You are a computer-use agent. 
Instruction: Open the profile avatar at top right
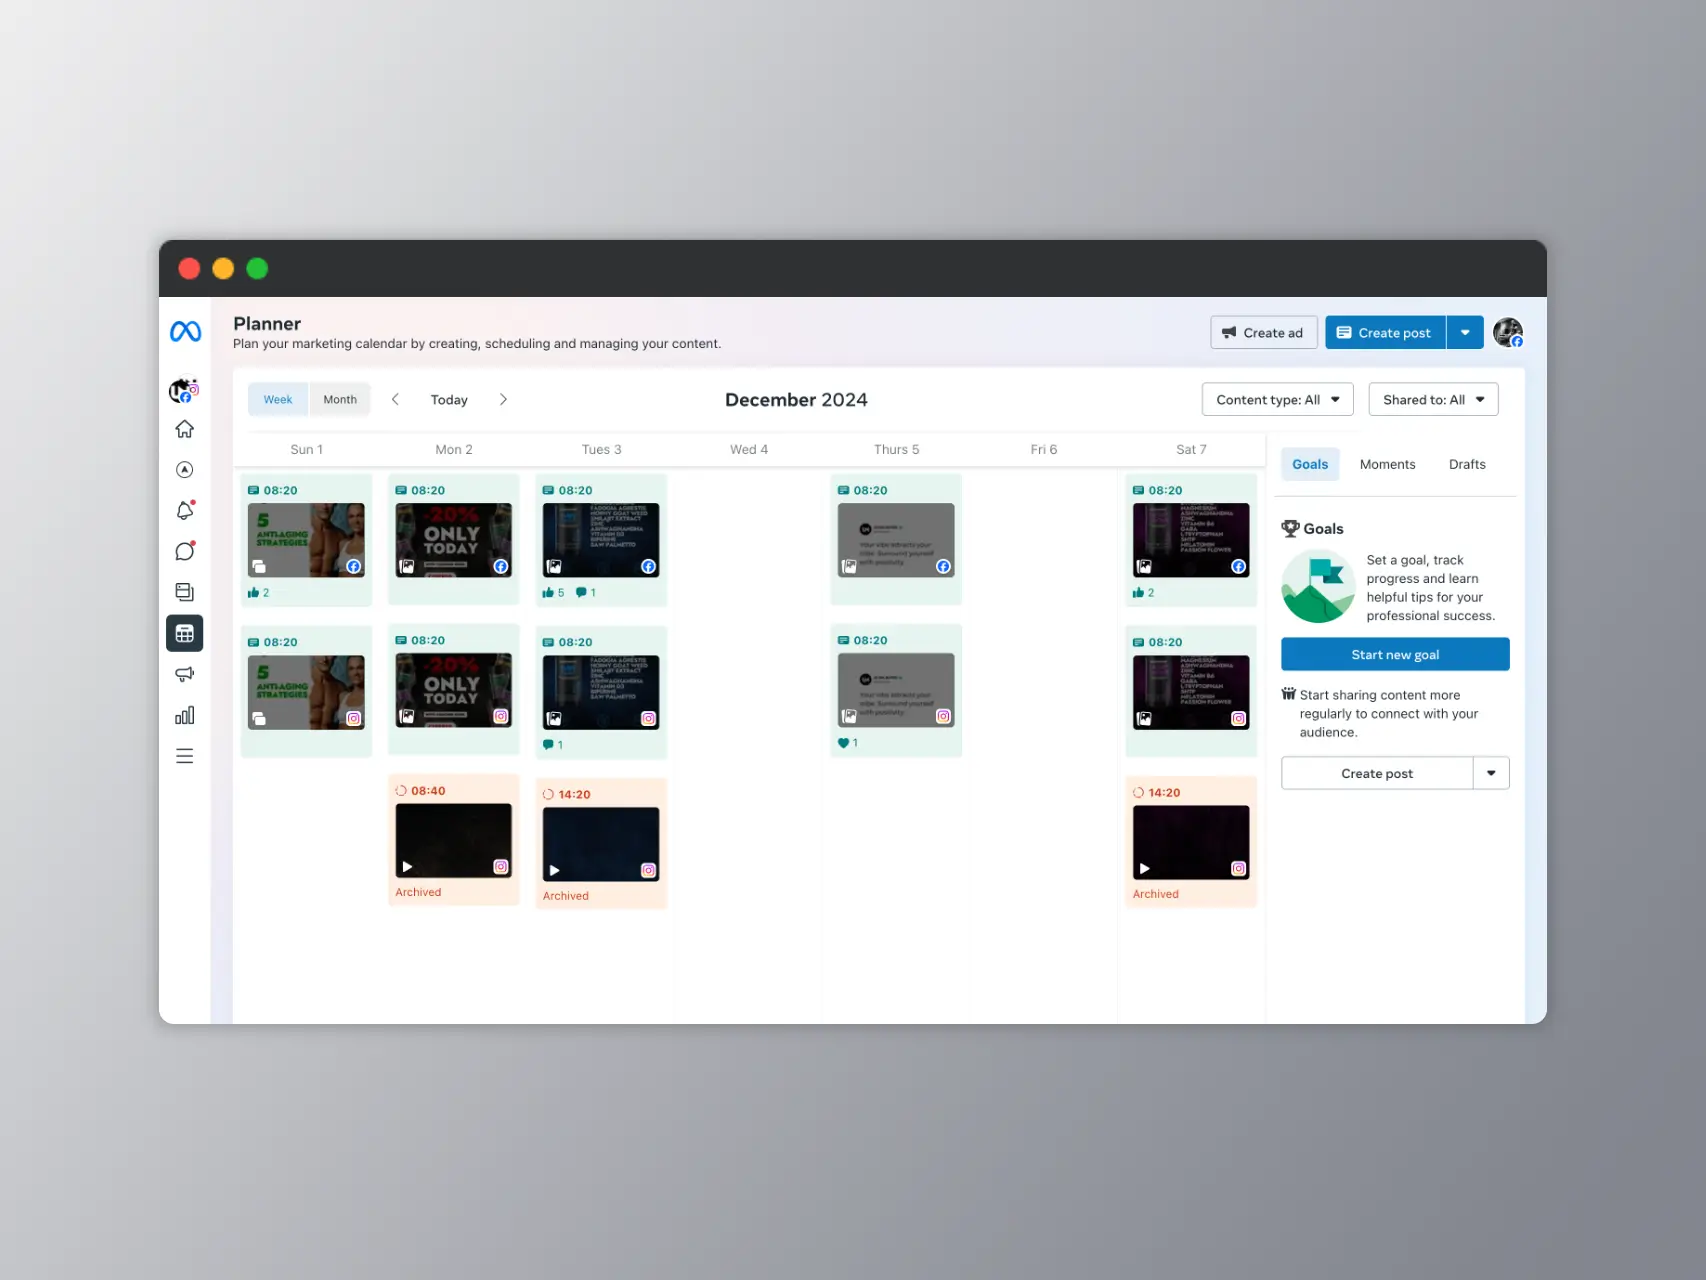point(1508,332)
